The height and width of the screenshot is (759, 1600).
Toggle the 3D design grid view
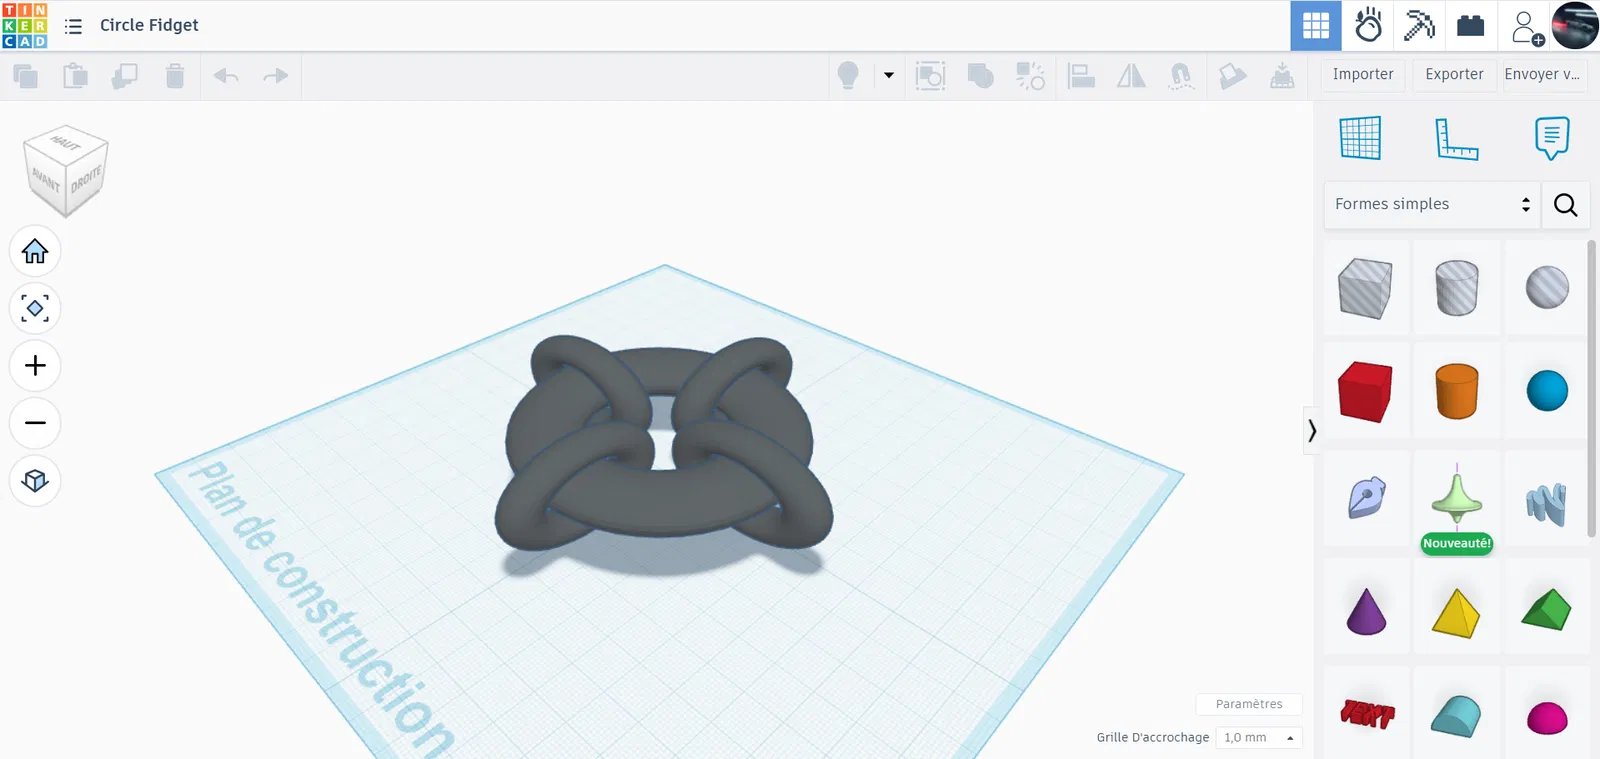1316,25
